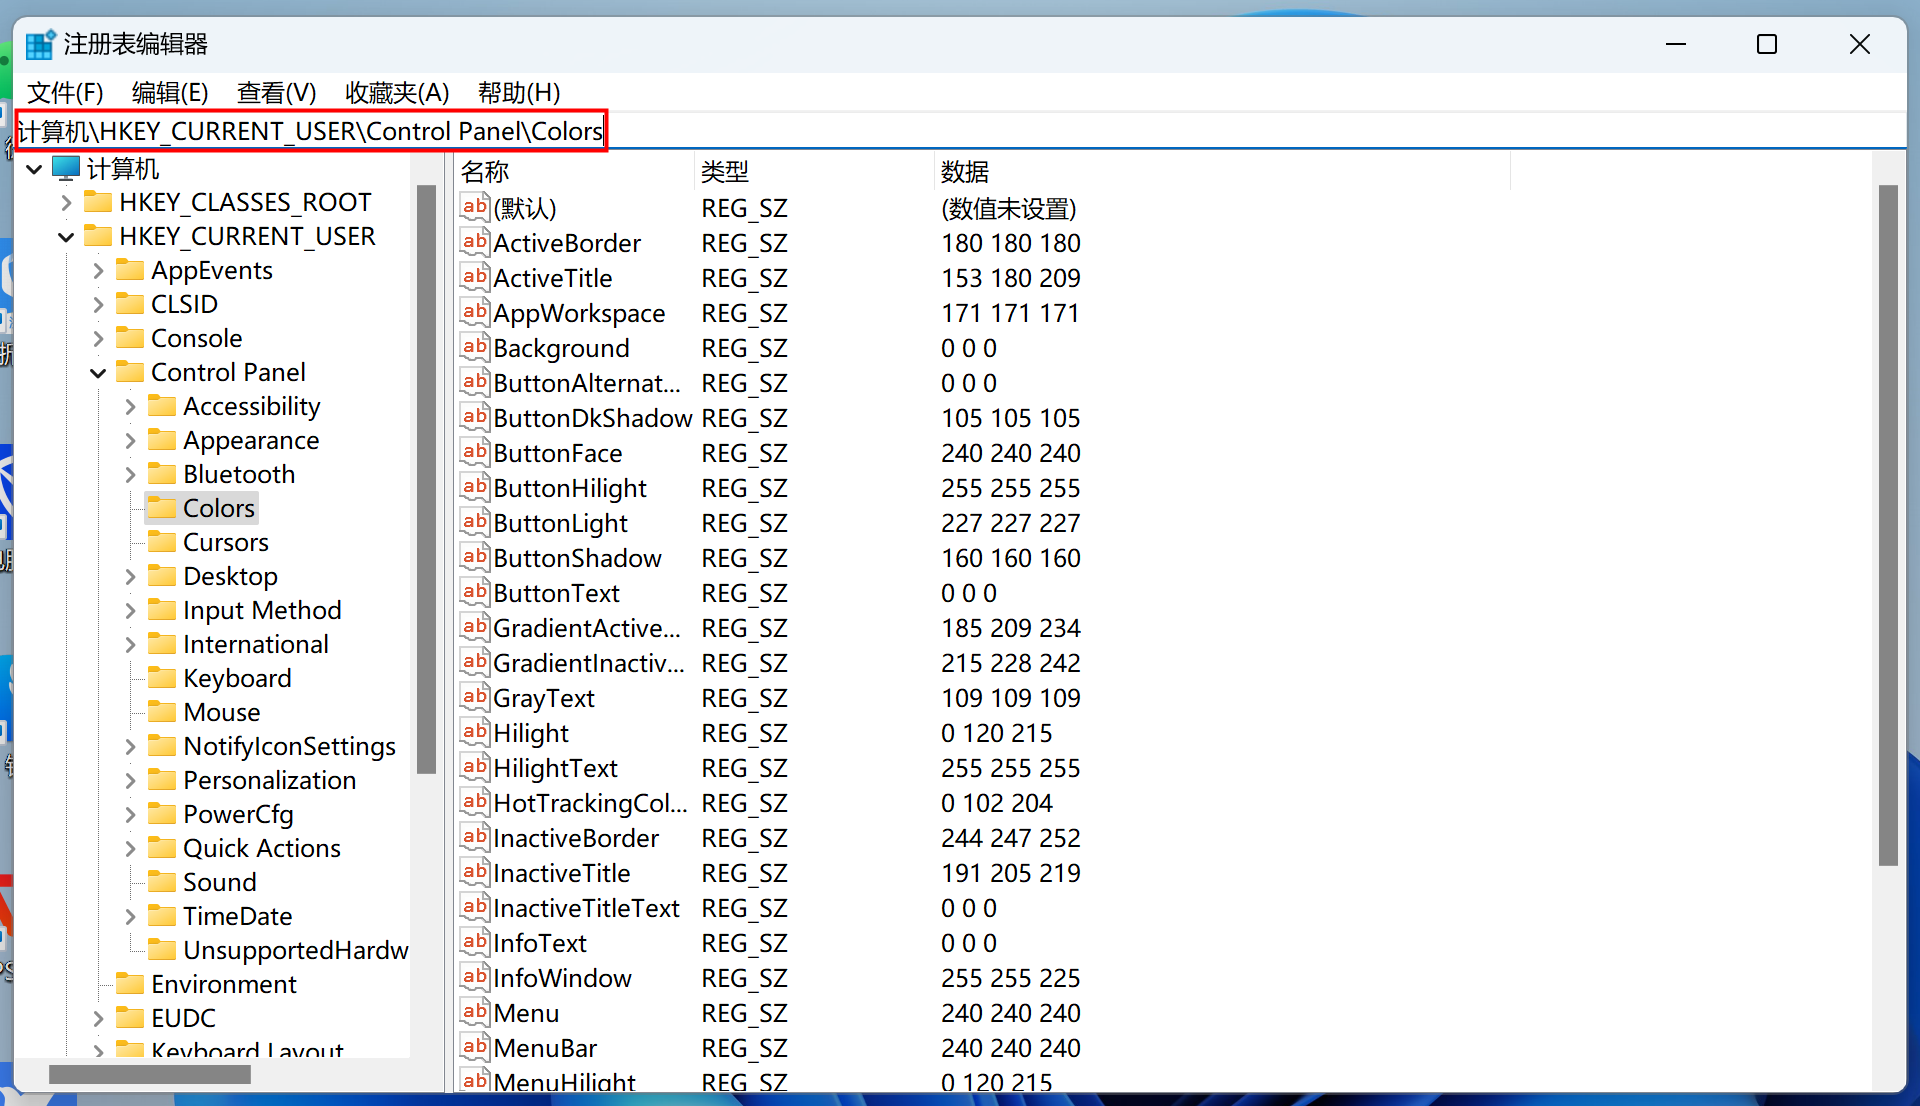1920x1106 pixels.
Task: Click the folder icon next to Cursors
Action: click(161, 542)
